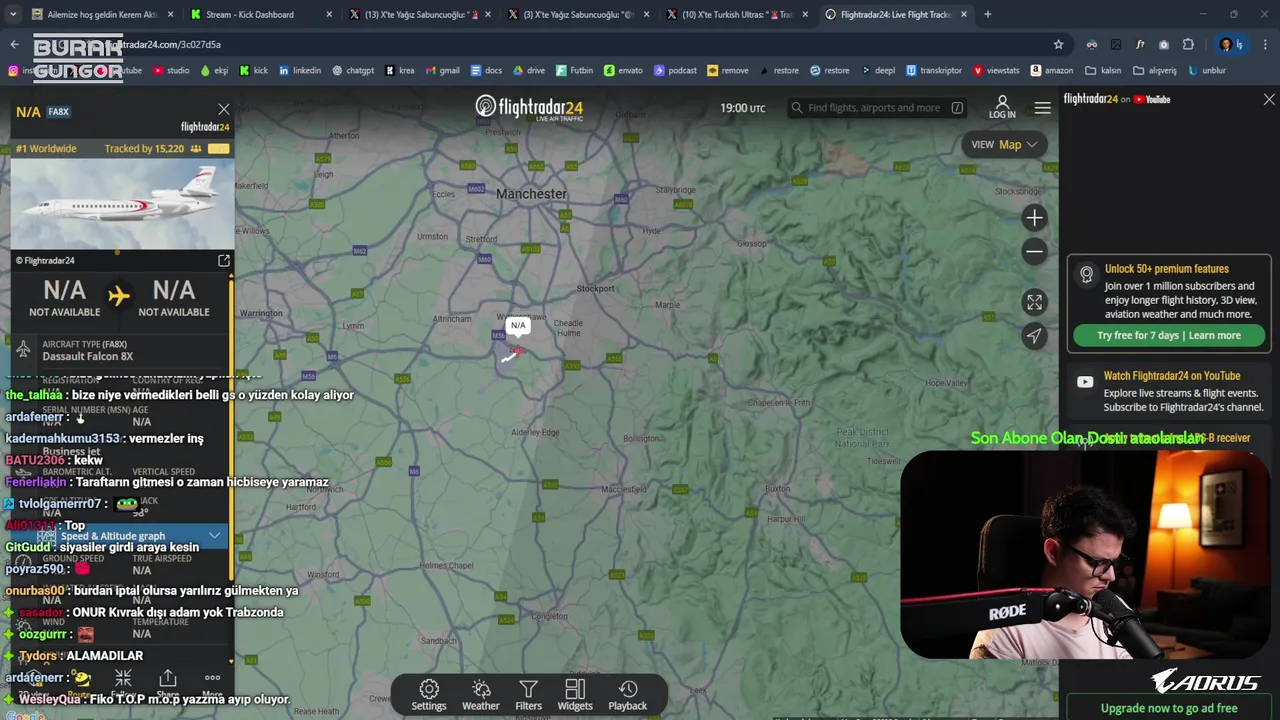Click the Manchester city label on map
The height and width of the screenshot is (720, 1280).
pos(531,194)
